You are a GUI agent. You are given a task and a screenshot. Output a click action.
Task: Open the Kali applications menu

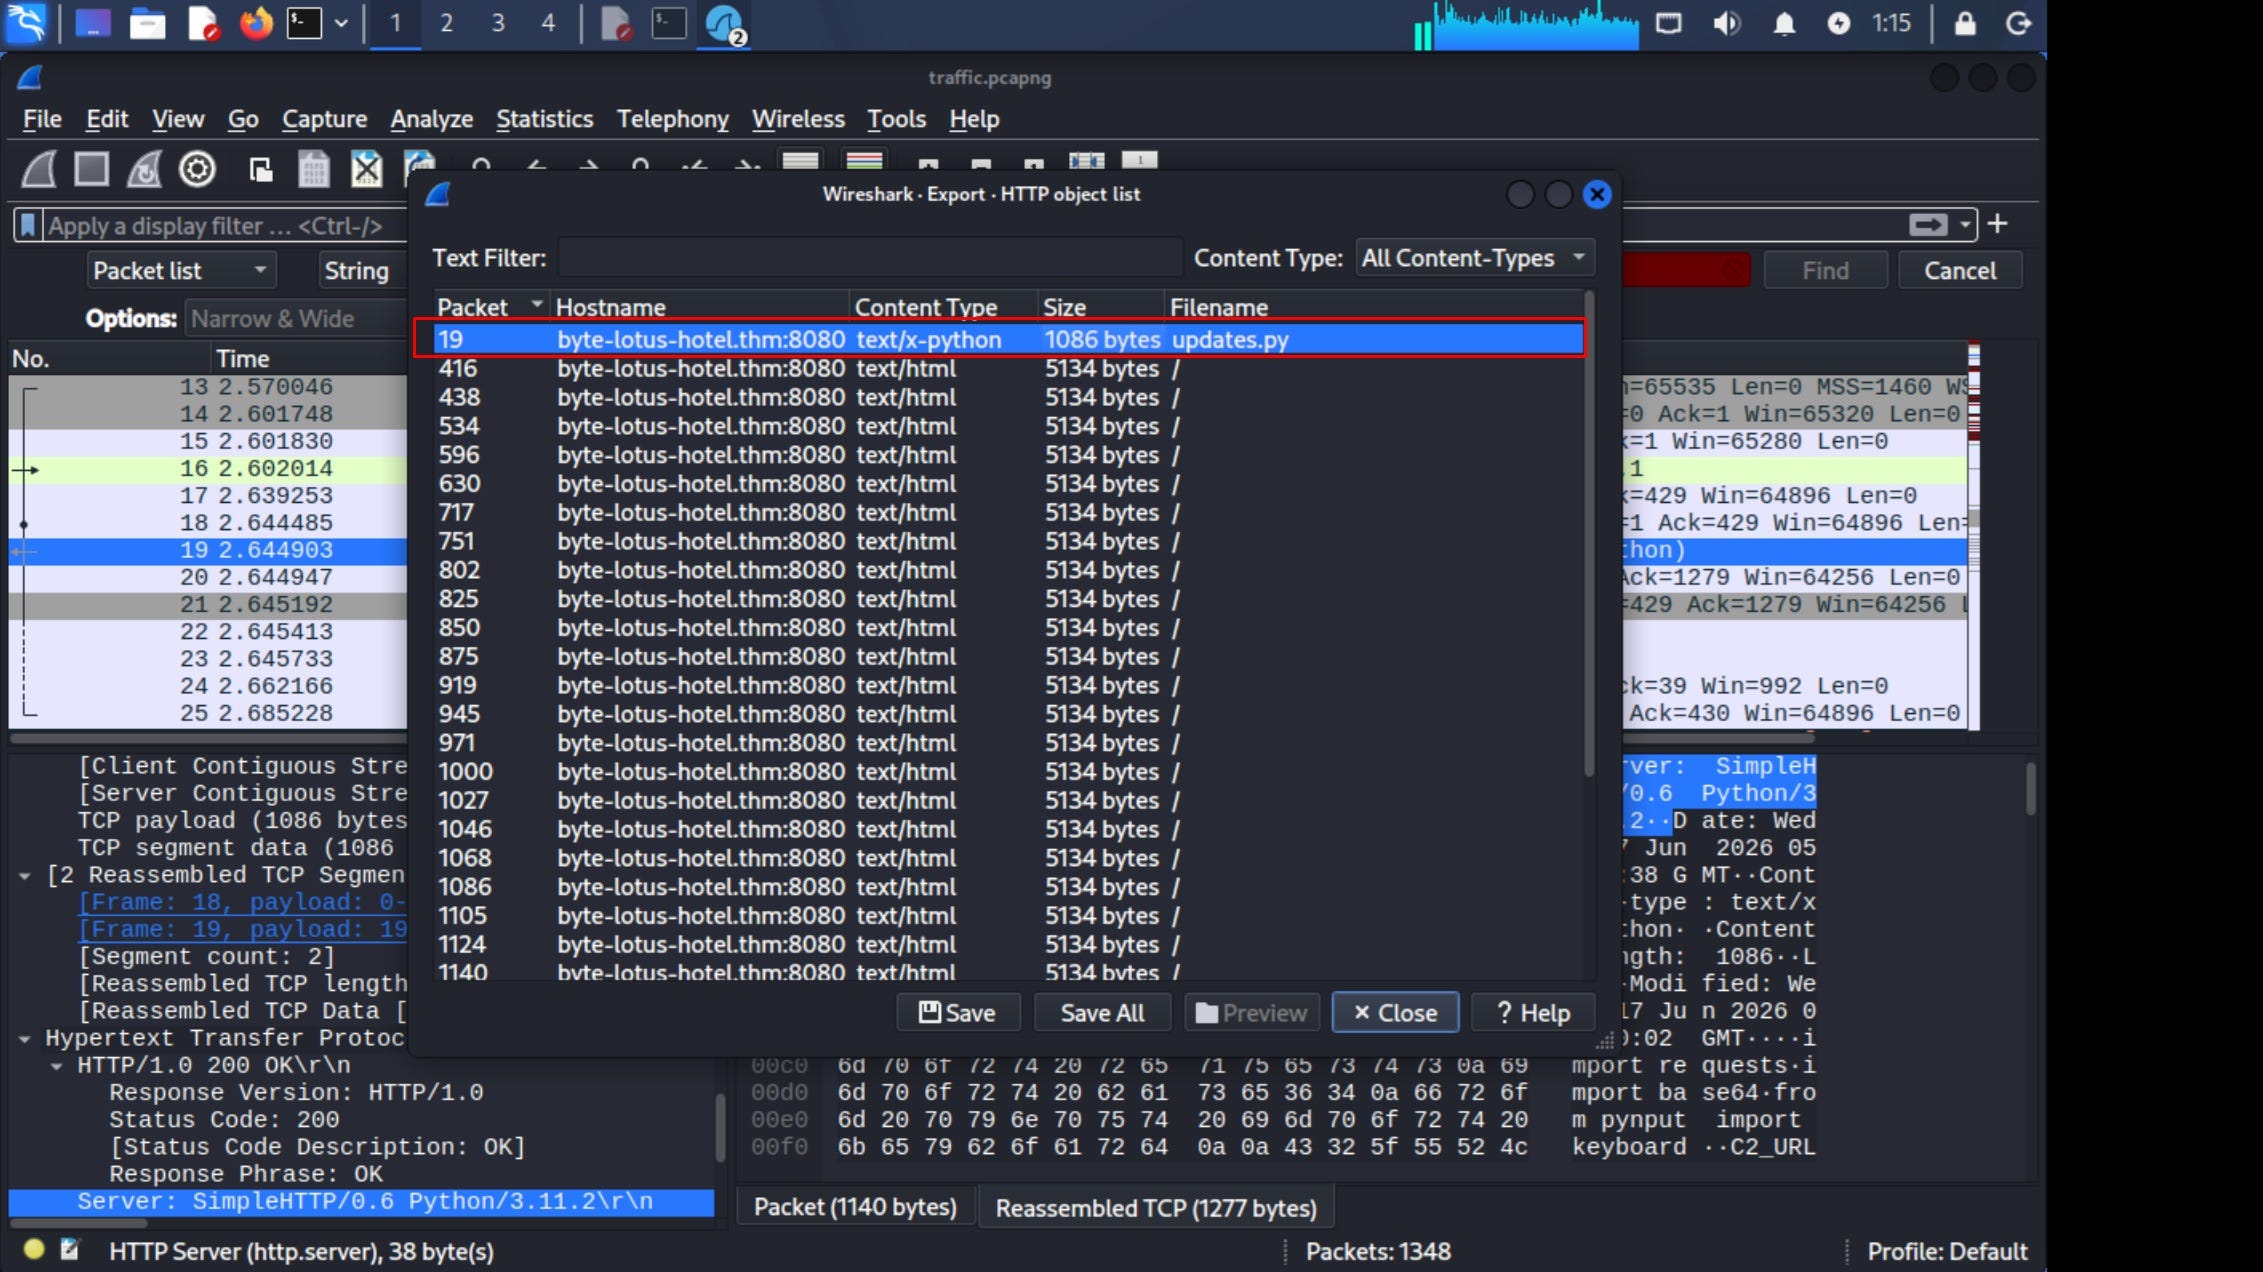point(26,23)
